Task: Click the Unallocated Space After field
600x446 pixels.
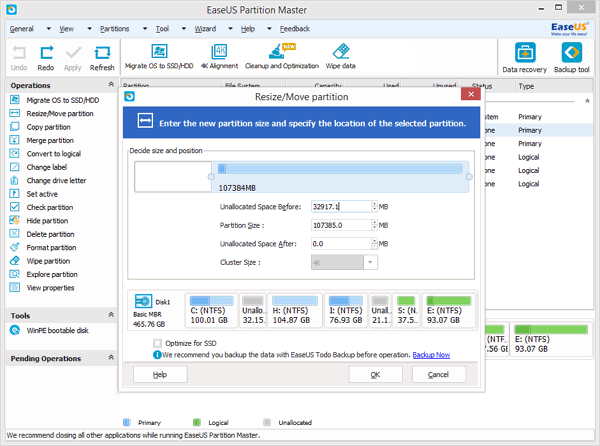Action: click(341, 244)
